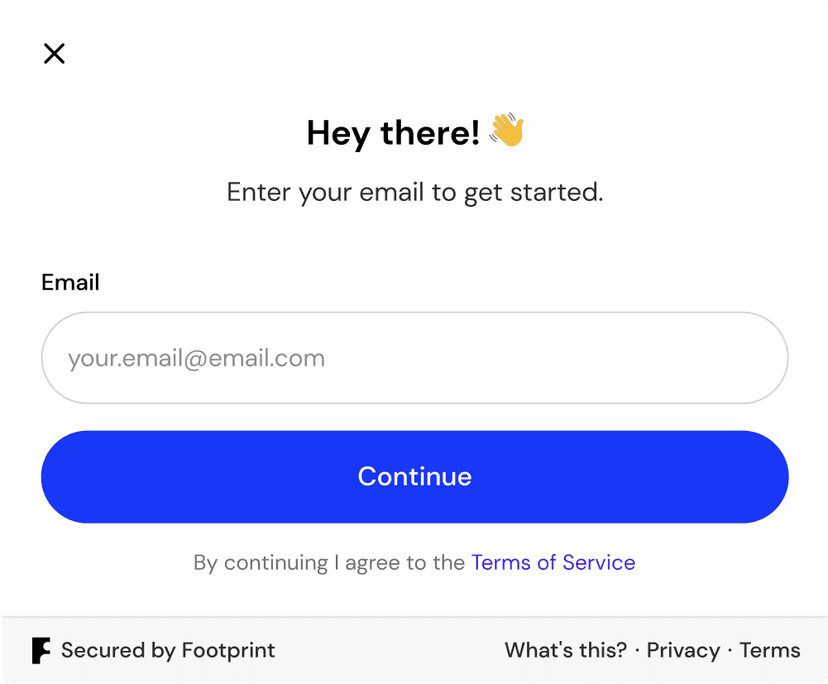
Task: Click the your.email@email.com placeholder text
Action: 196,359
